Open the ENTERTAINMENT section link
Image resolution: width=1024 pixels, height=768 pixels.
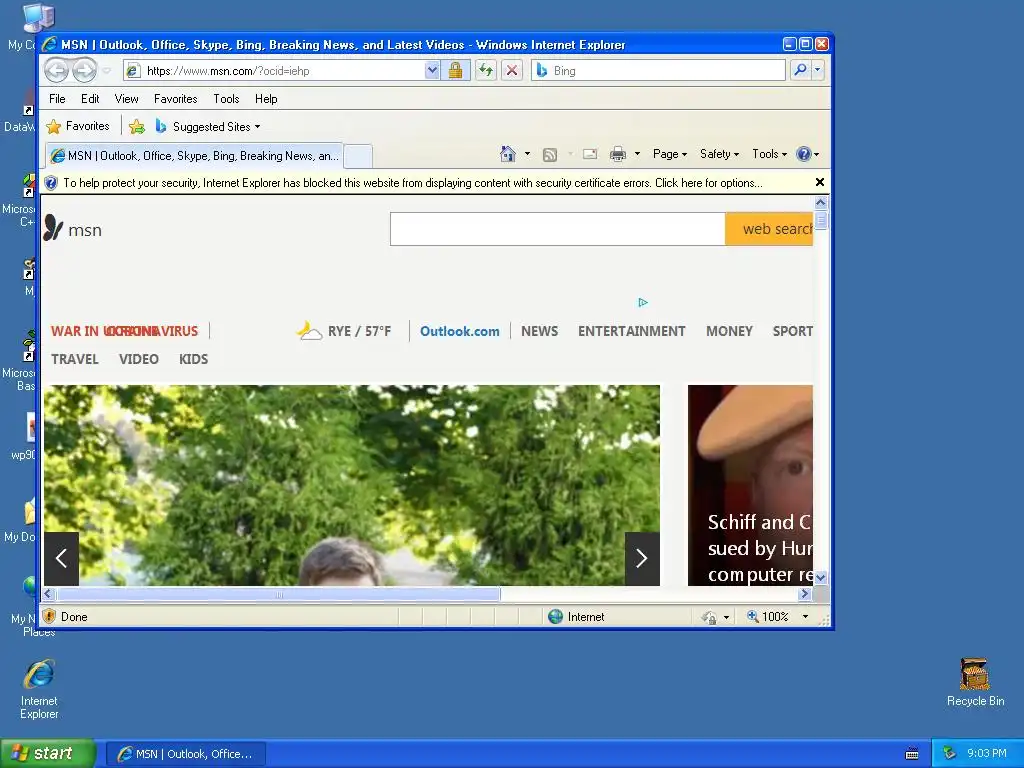632,331
